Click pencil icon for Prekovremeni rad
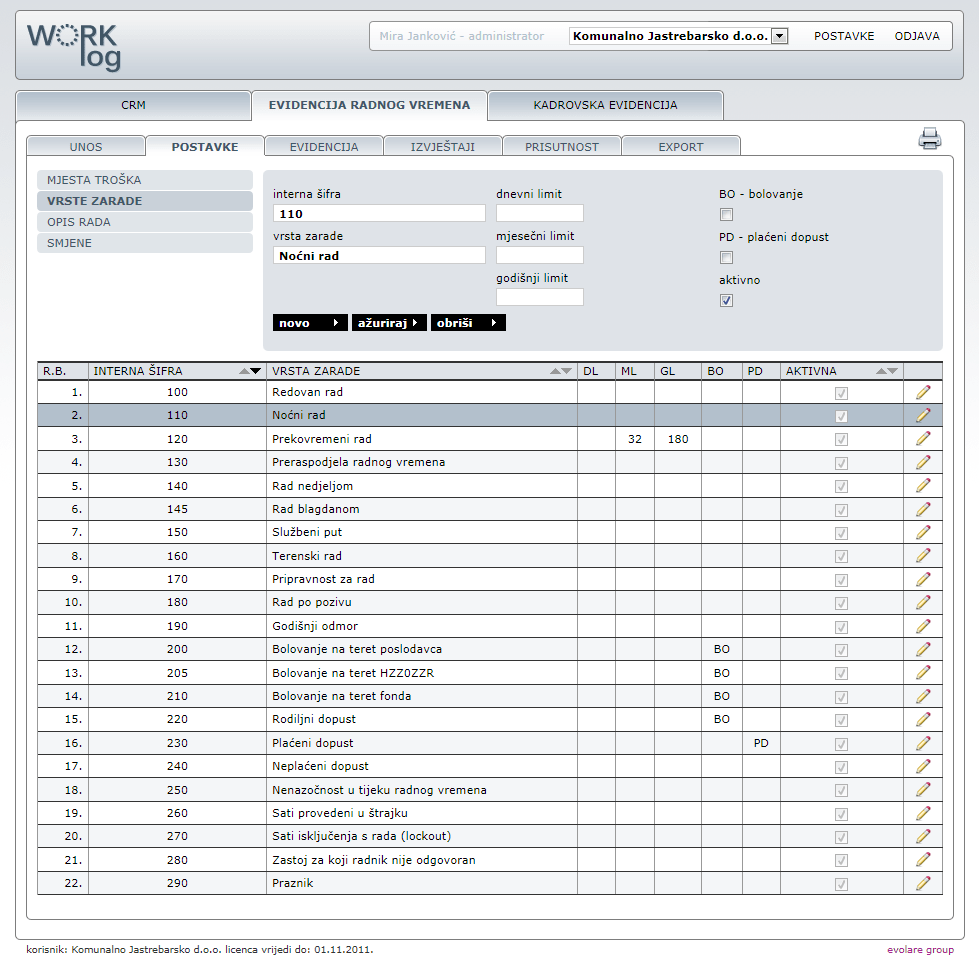Screen dimensions: 979x967 tap(923, 439)
